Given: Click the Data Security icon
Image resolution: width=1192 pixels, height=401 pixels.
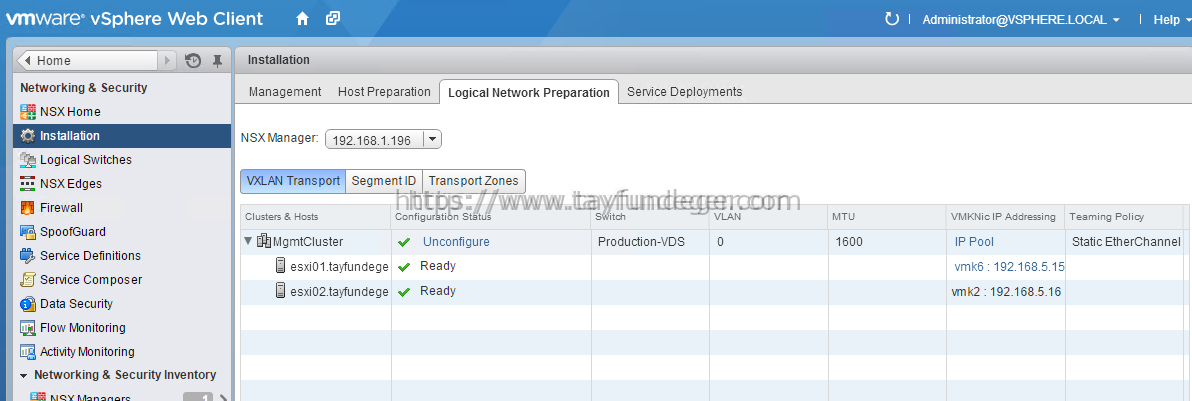Looking at the screenshot, I should point(28,304).
